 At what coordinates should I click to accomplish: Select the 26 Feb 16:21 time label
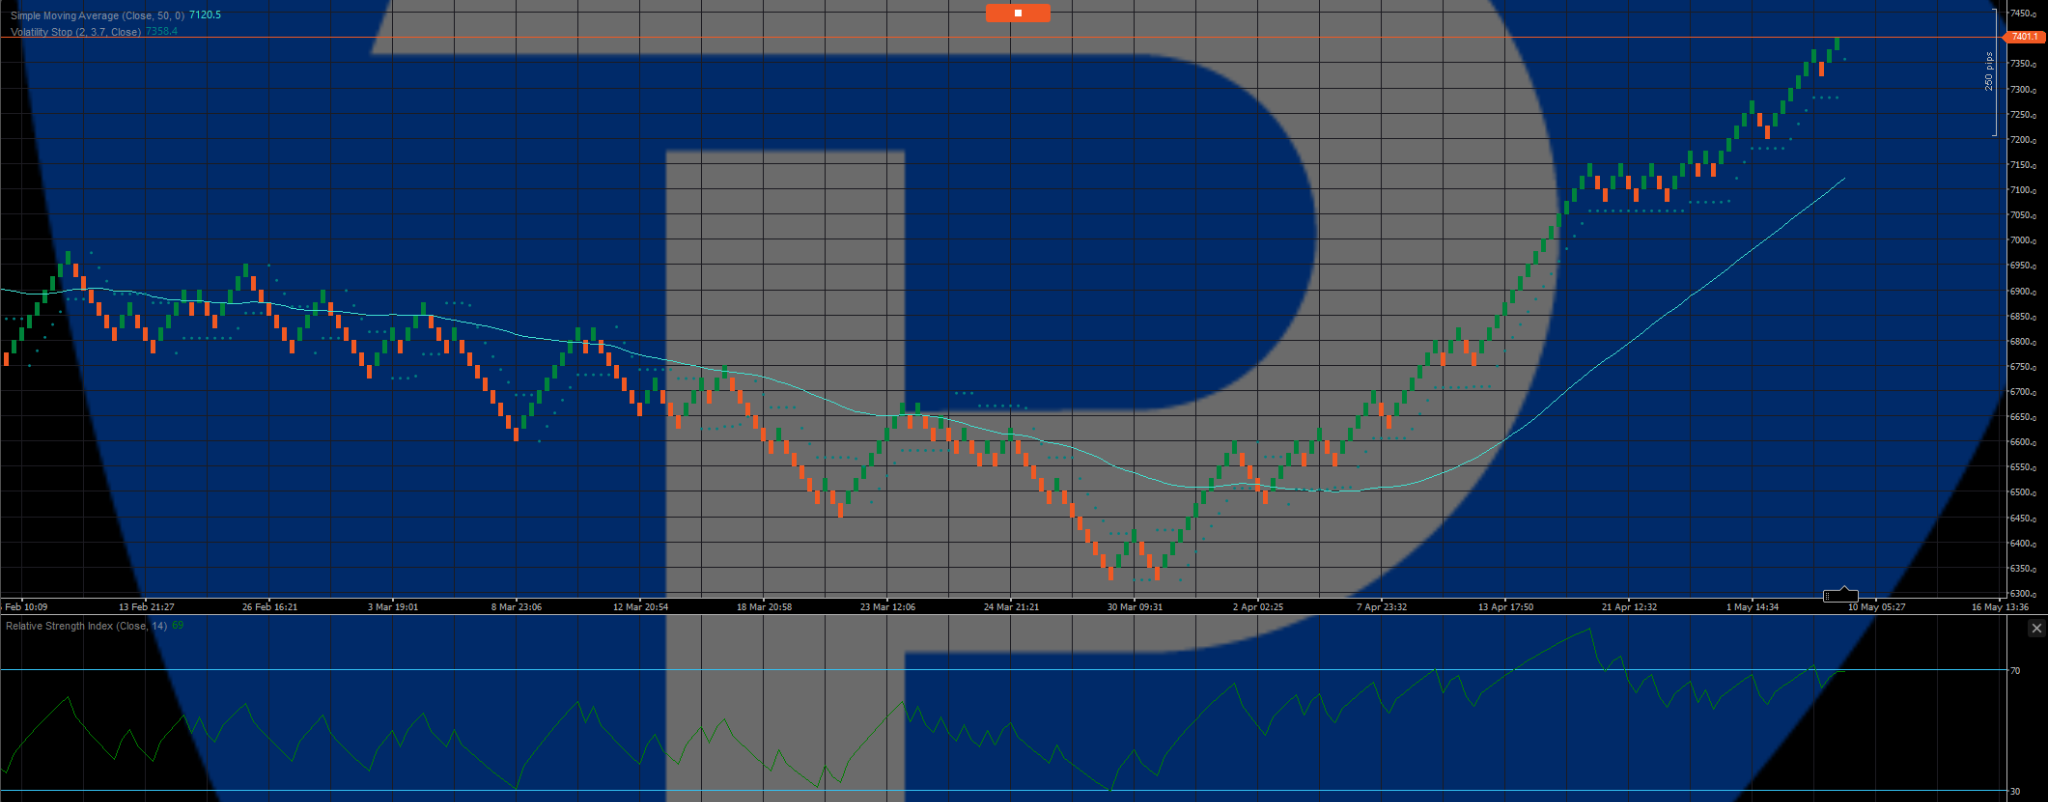pyautogui.click(x=269, y=607)
